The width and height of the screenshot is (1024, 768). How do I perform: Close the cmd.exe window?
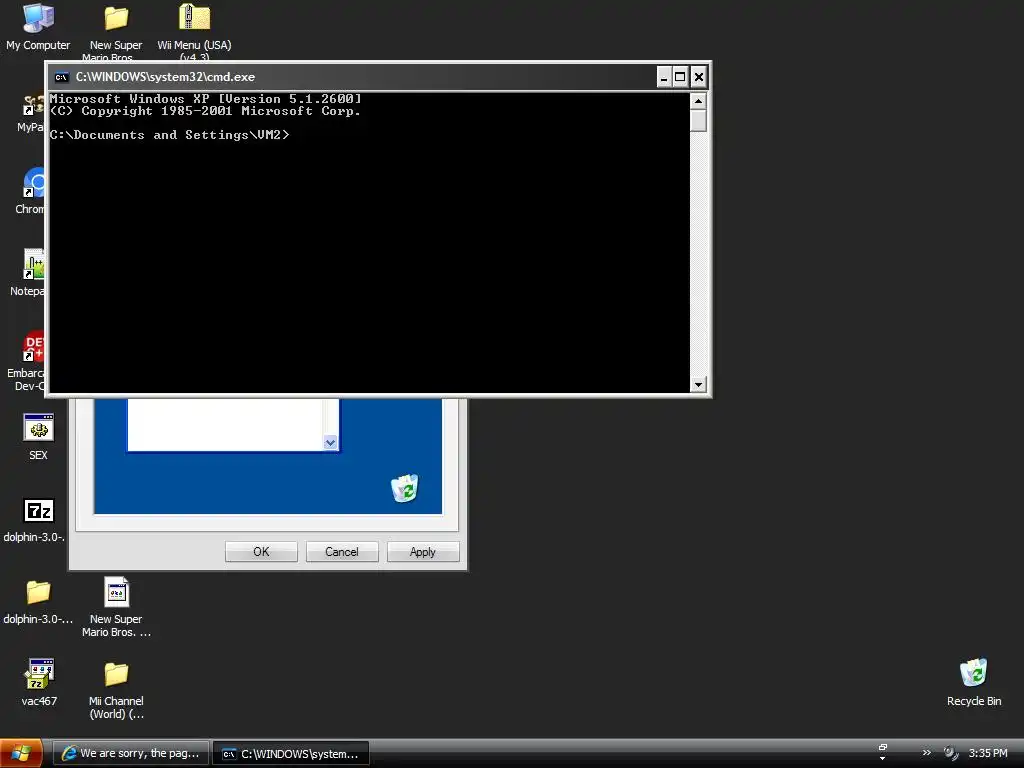pyautogui.click(x=698, y=77)
